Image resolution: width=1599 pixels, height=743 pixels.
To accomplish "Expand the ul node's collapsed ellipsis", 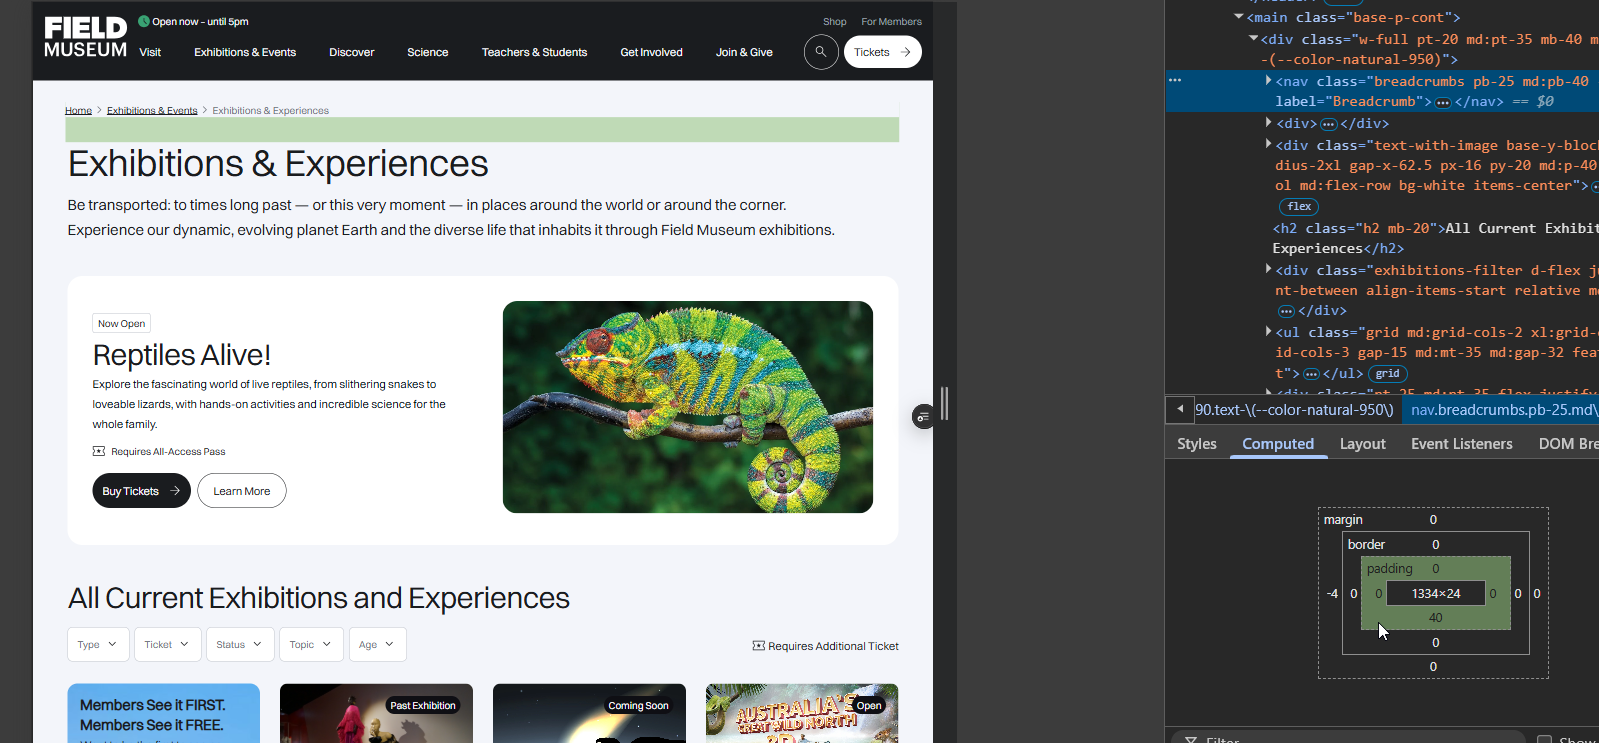I will tap(1311, 374).
